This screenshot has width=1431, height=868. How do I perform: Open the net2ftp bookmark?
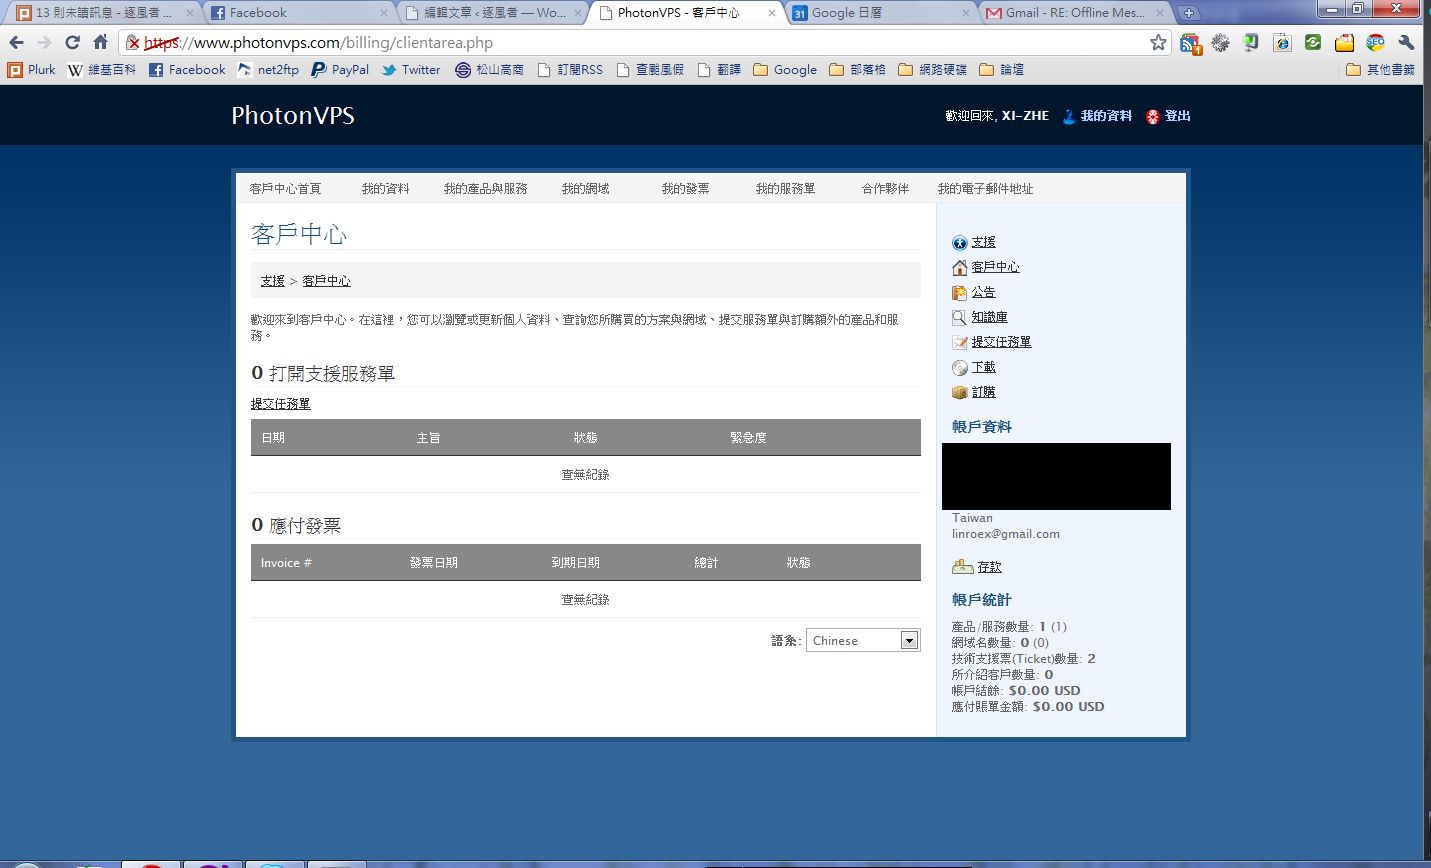coord(268,70)
